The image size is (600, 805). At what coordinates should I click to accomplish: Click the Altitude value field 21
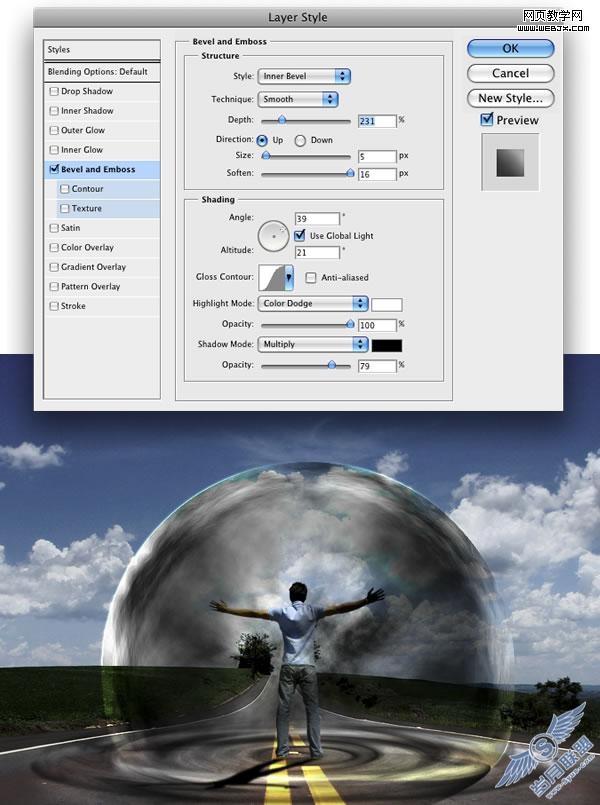(317, 253)
